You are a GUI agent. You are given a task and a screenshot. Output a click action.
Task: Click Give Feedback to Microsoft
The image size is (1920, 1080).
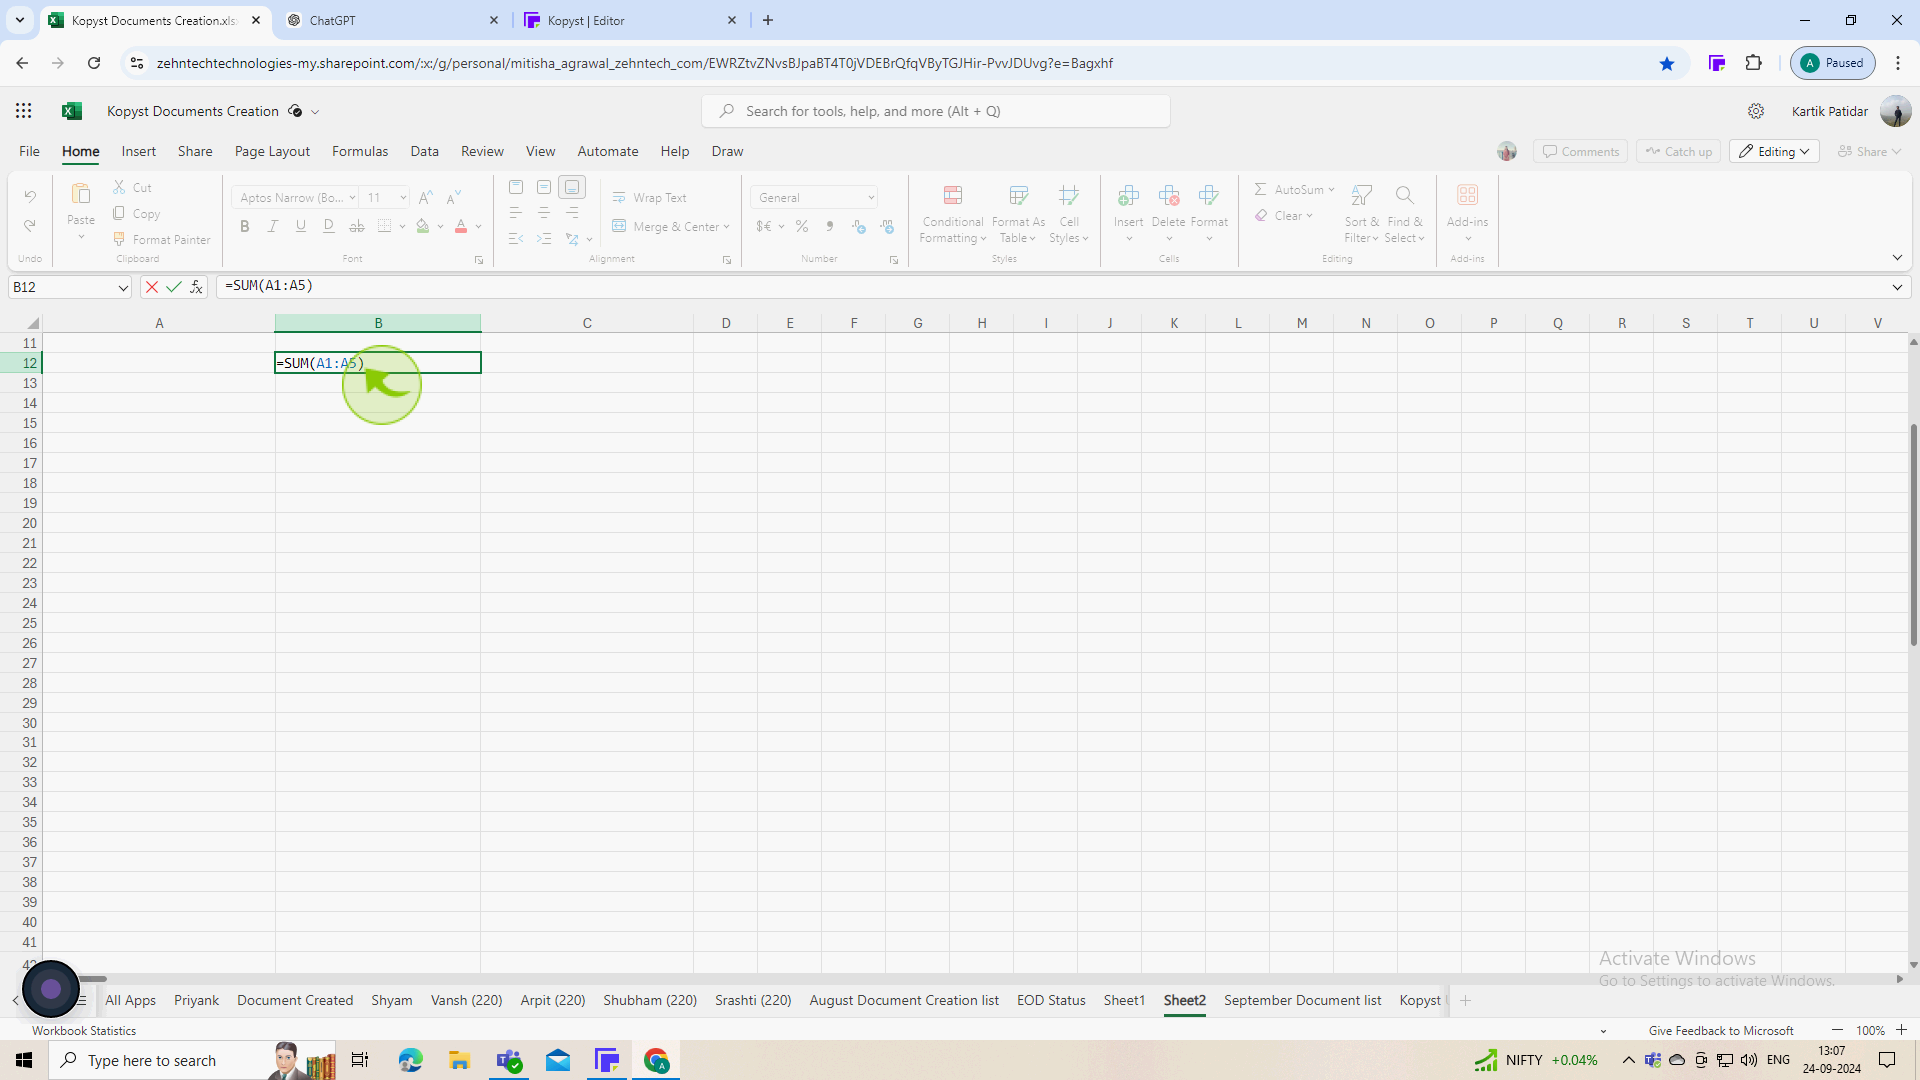pyautogui.click(x=1721, y=1031)
